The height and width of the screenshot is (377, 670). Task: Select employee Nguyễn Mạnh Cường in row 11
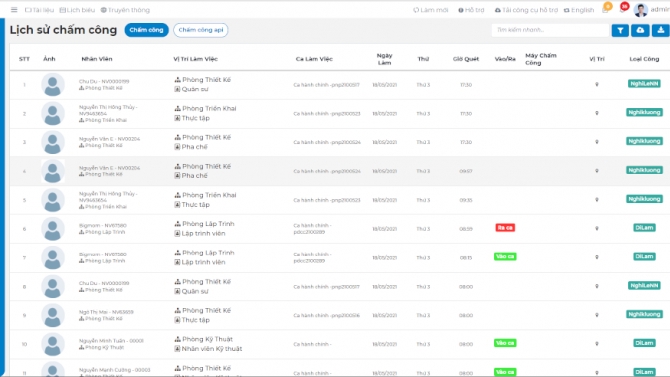click(x=115, y=370)
